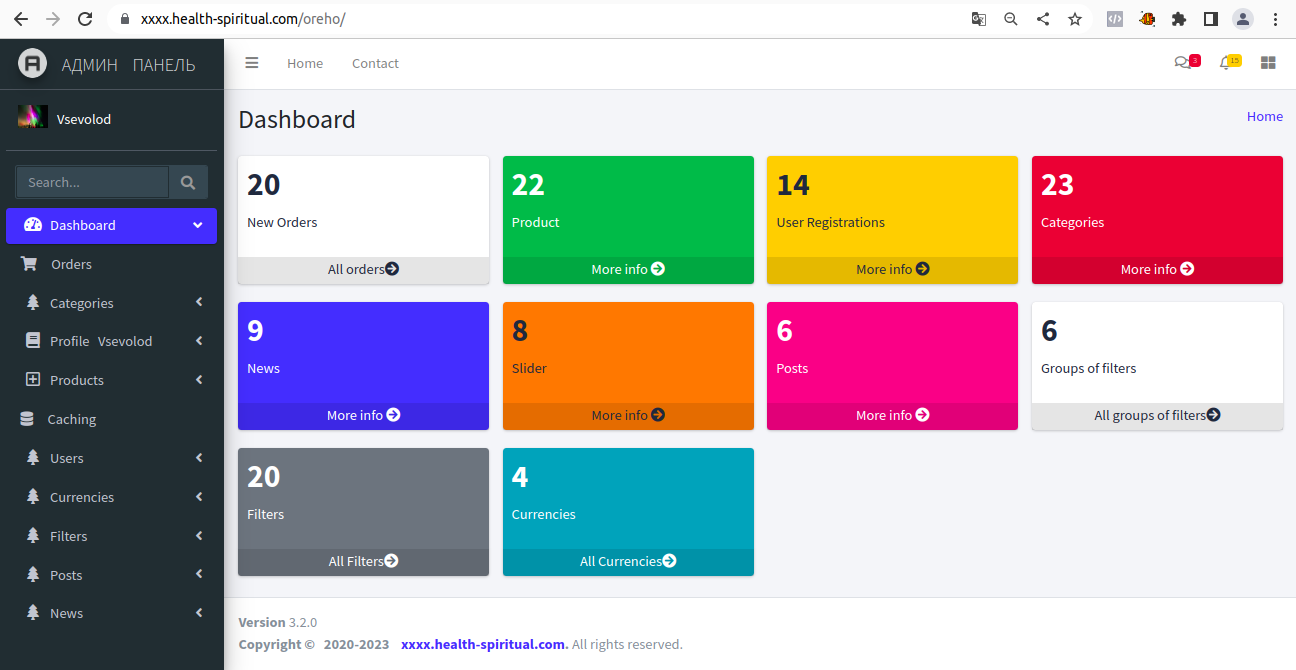Image resolution: width=1296 pixels, height=670 pixels.
Task: Click More info on the Product card
Action: pos(628,269)
